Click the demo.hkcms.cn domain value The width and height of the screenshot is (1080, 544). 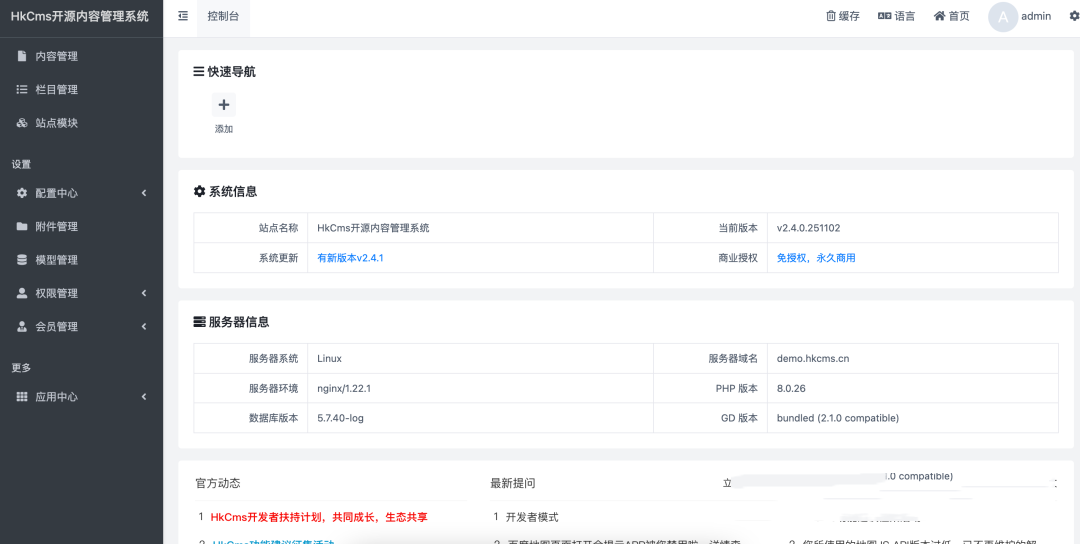(x=813, y=359)
